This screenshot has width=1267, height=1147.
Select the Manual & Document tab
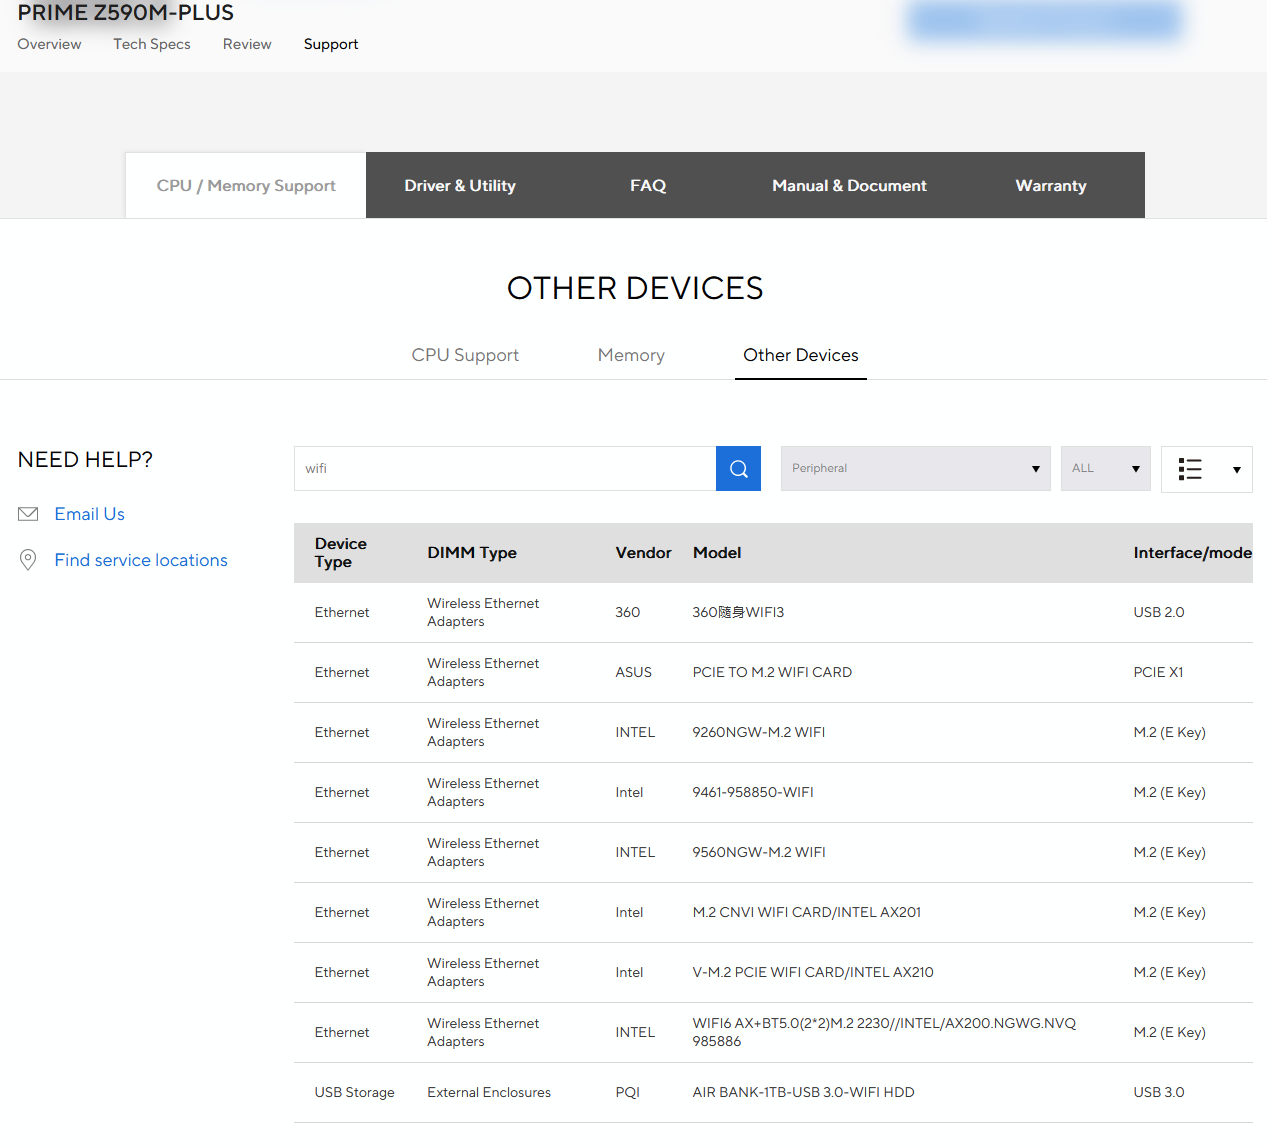849,186
